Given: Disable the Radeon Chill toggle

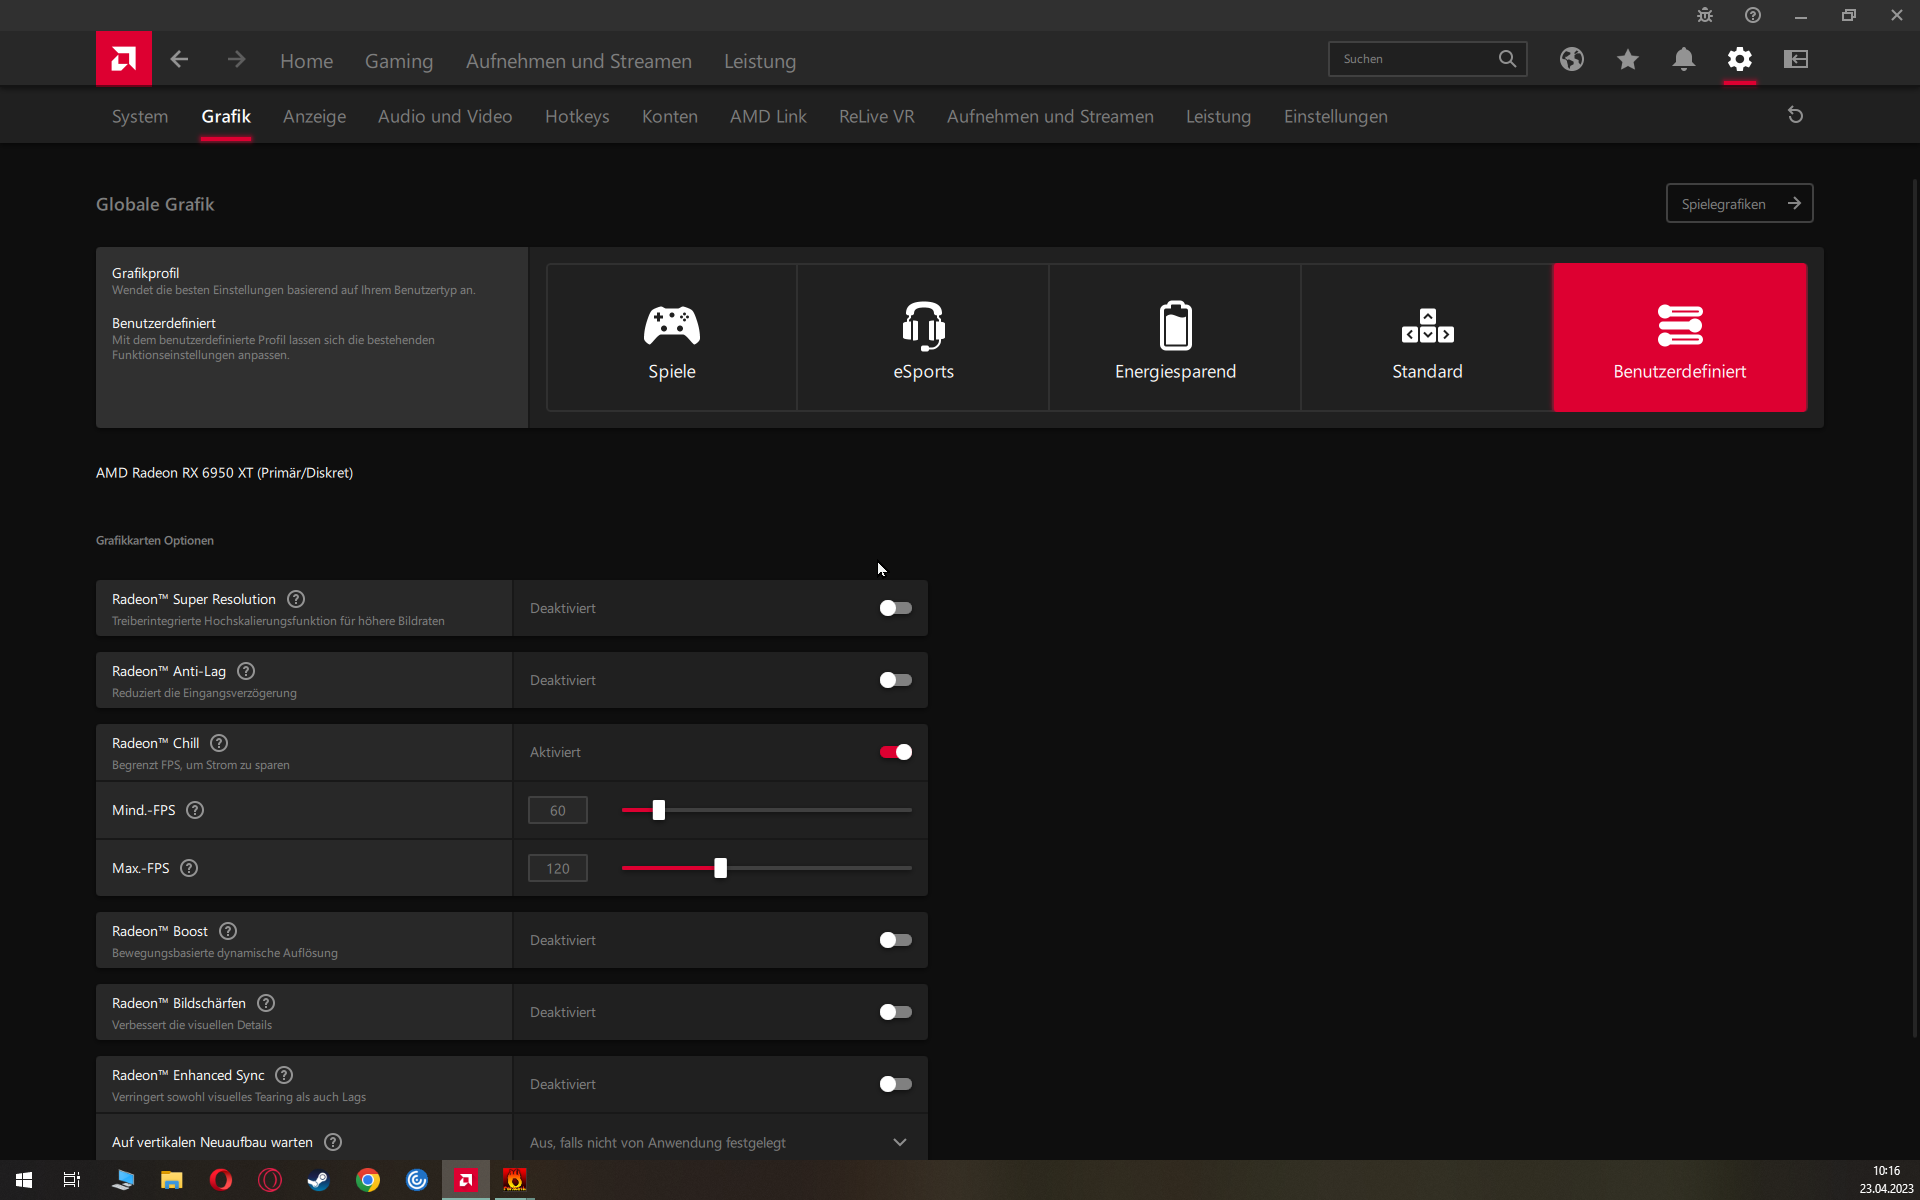Looking at the screenshot, I should pos(895,752).
